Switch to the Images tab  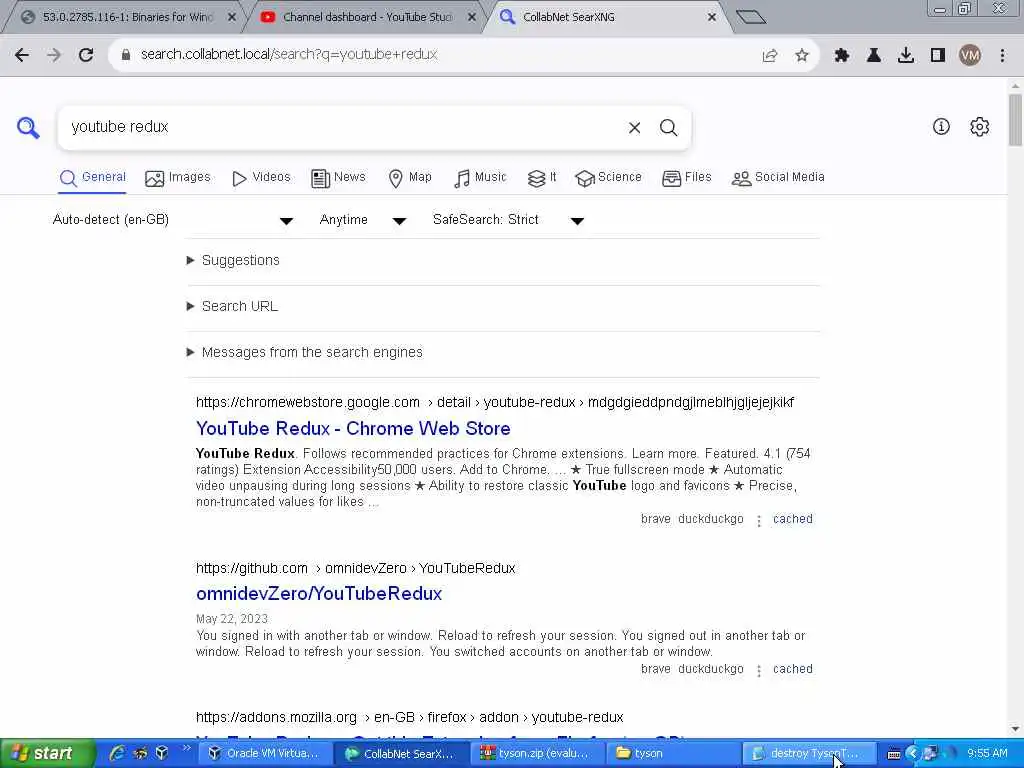point(178,178)
